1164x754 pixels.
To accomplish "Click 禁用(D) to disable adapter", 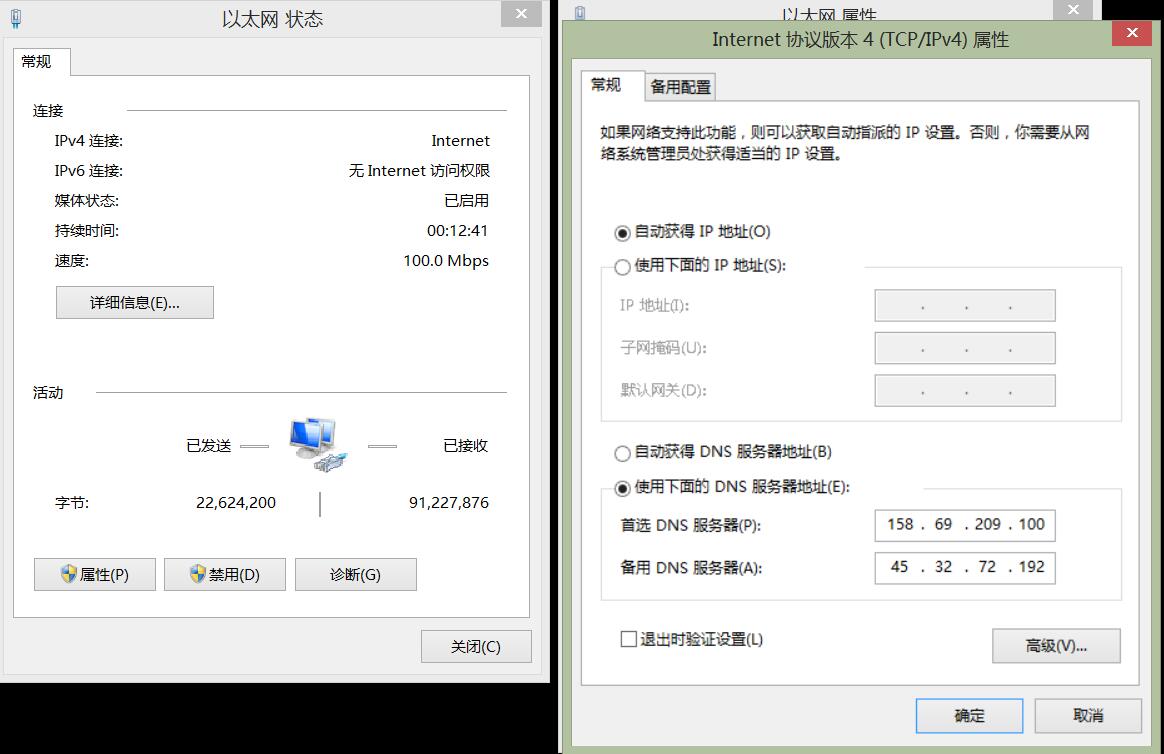I will click(x=225, y=575).
